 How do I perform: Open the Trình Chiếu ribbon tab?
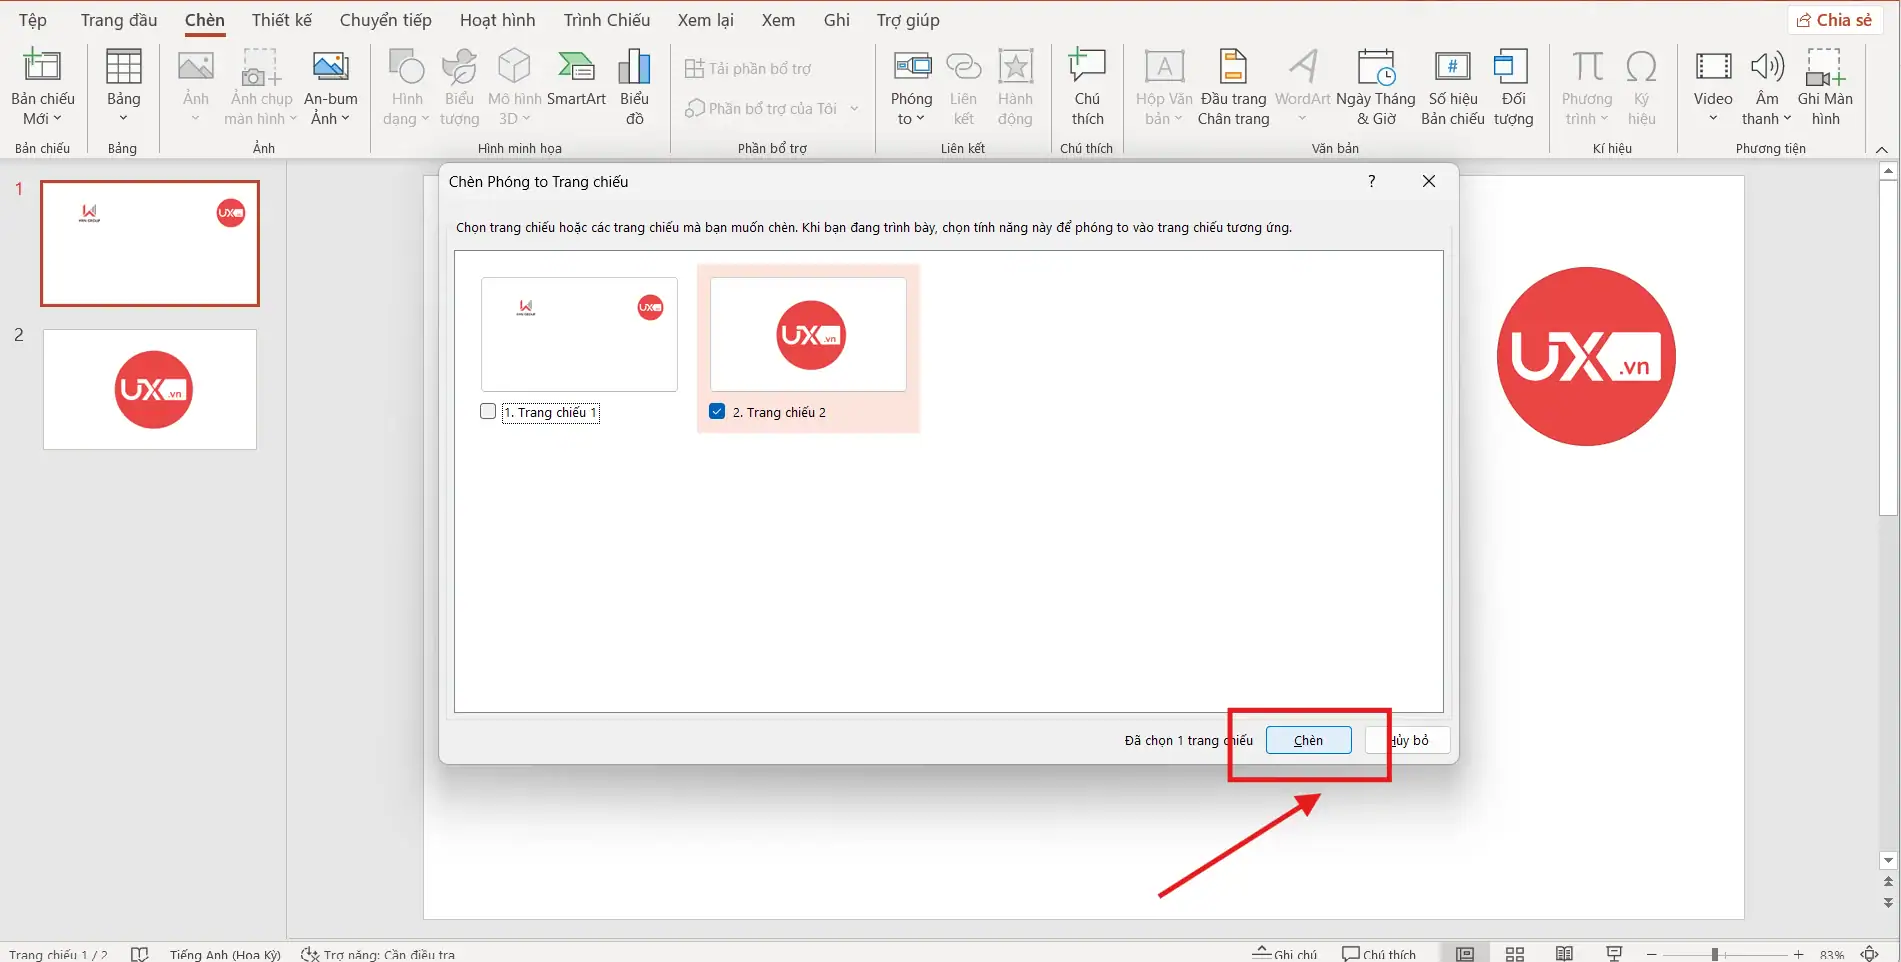(606, 19)
